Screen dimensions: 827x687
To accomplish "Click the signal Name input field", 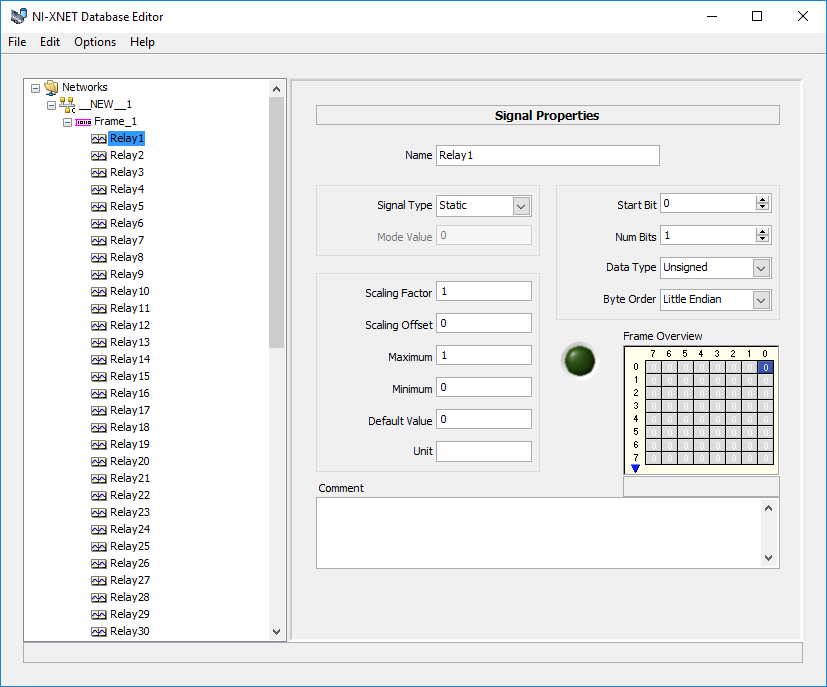I will 547,156.
